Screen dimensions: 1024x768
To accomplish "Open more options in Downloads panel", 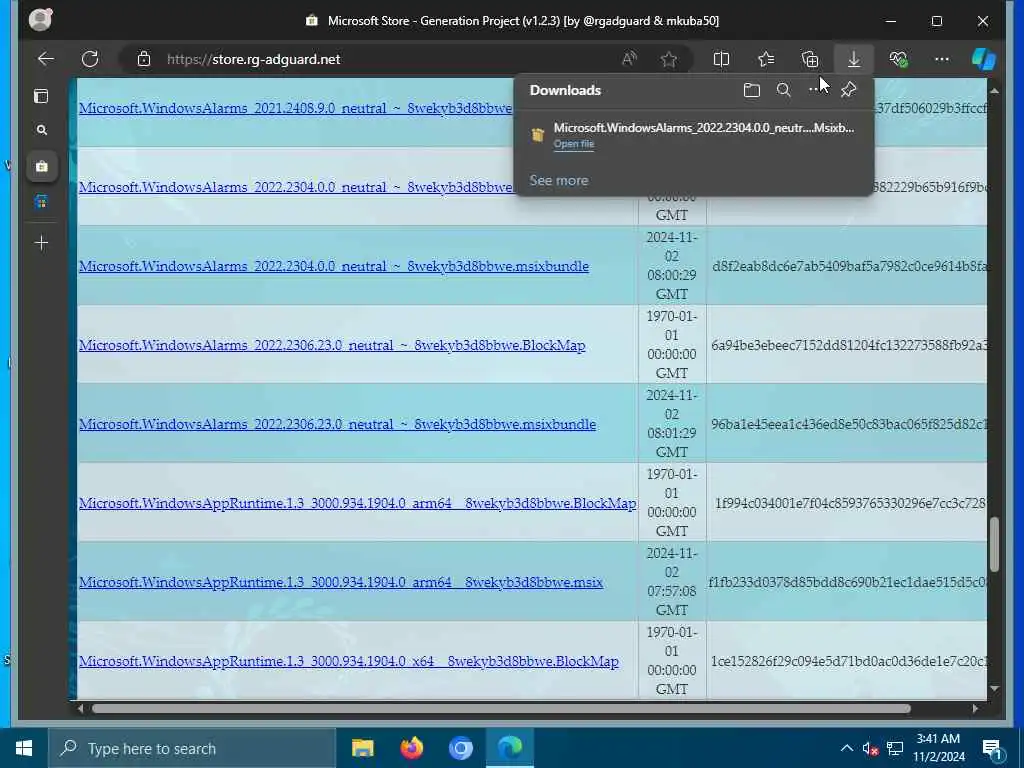I will [814, 90].
